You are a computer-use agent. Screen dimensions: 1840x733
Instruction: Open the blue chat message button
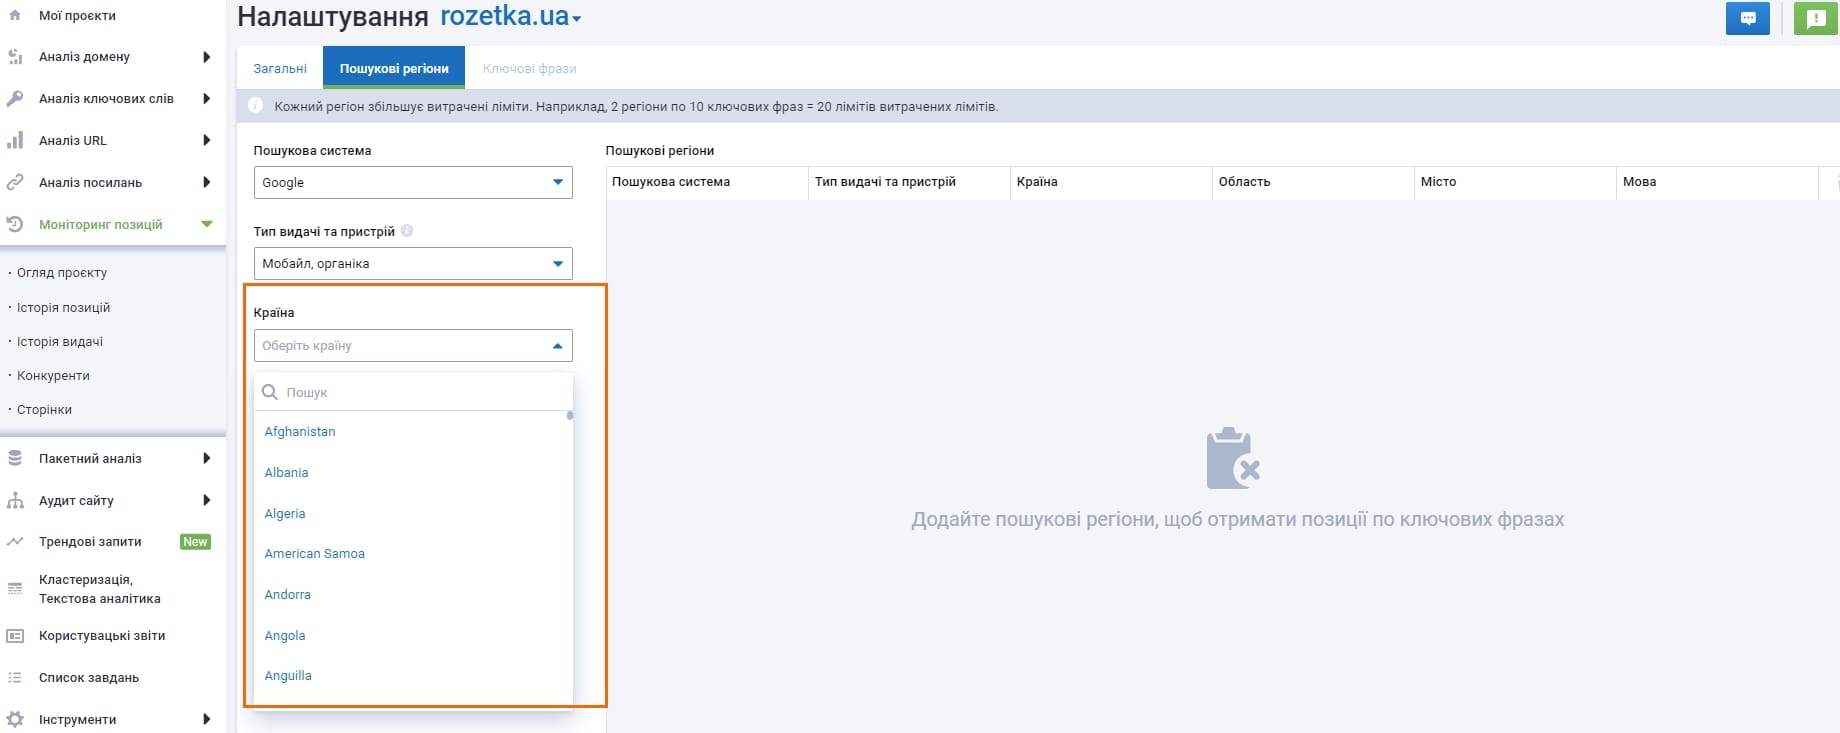coord(1748,18)
